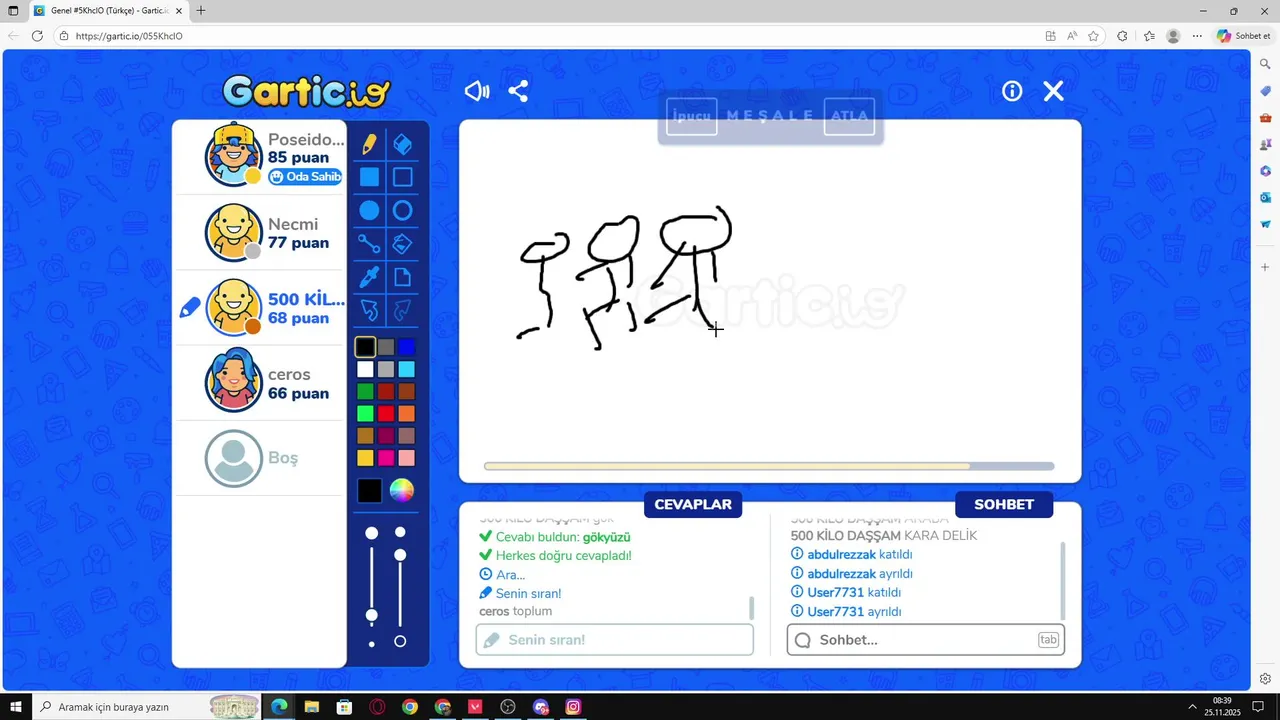Click the Sohbet chat input field
The height and width of the screenshot is (720, 1280).
pos(926,640)
